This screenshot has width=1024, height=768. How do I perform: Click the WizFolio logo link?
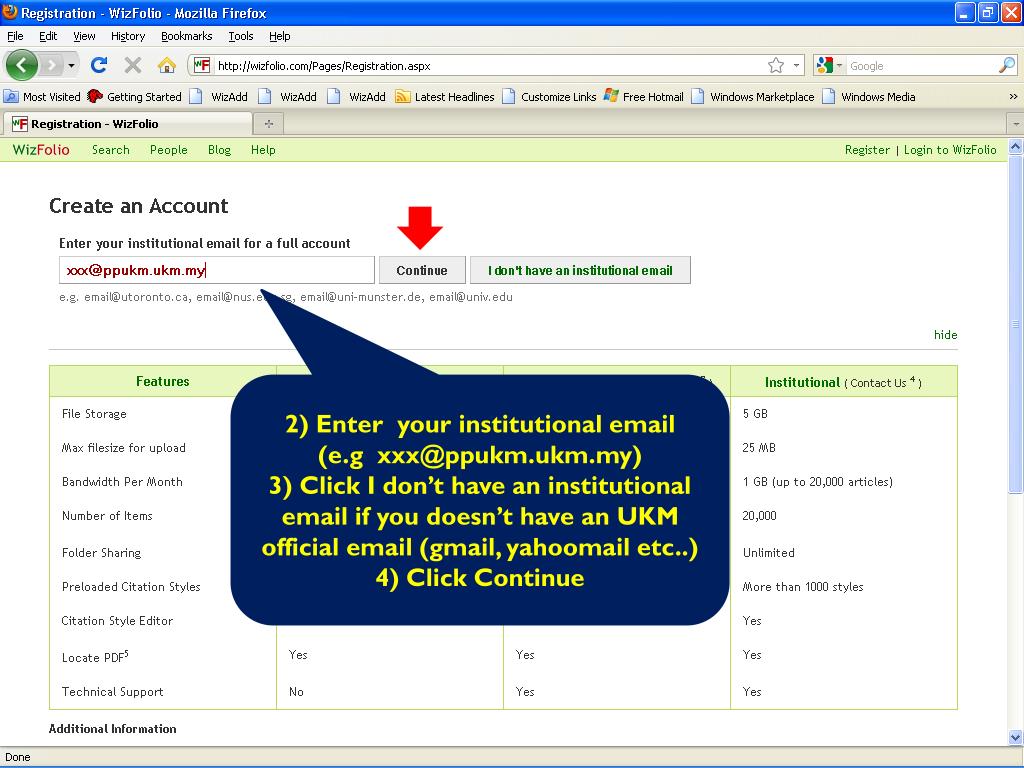(41, 150)
